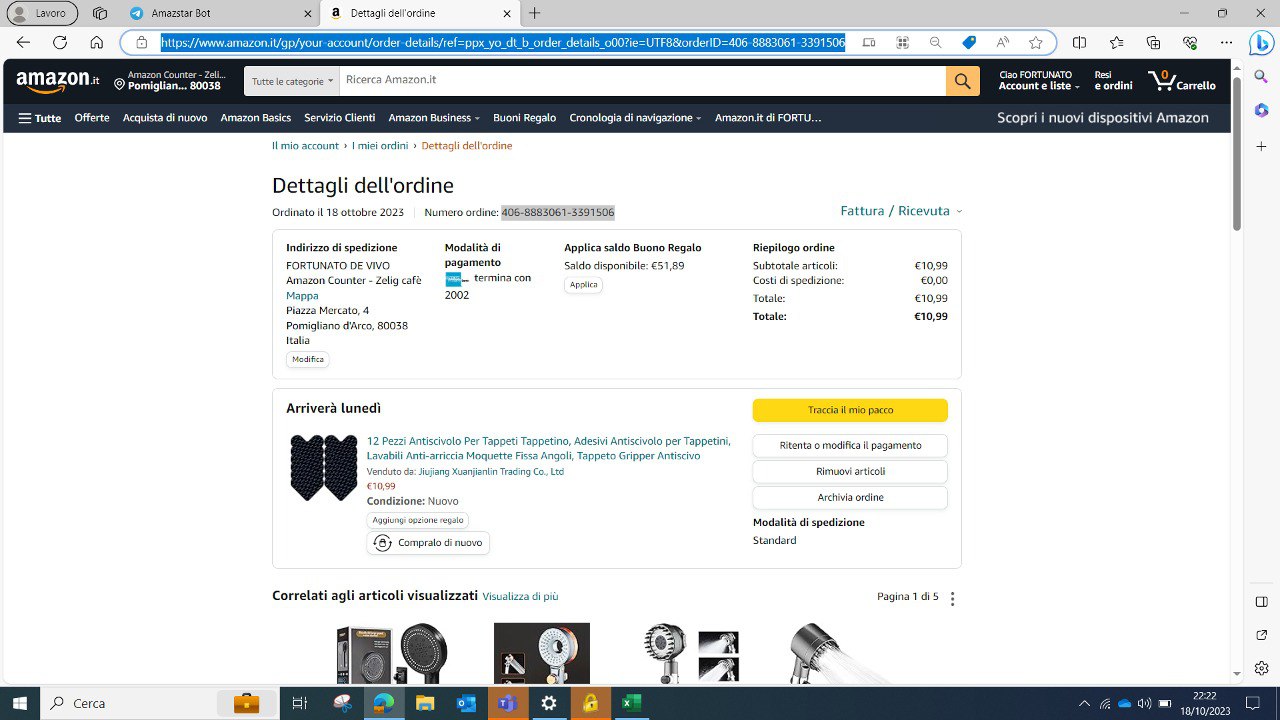Click the Traccia il mio pacco button
The image size is (1280, 720).
850,410
